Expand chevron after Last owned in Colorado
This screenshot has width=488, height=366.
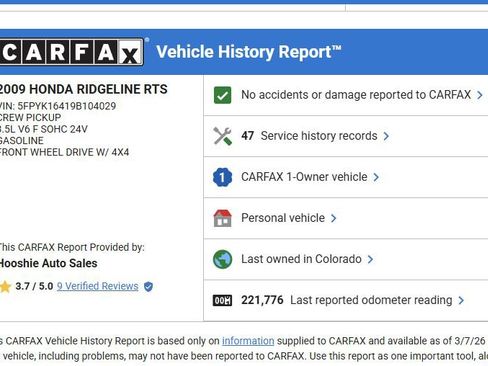point(370,259)
